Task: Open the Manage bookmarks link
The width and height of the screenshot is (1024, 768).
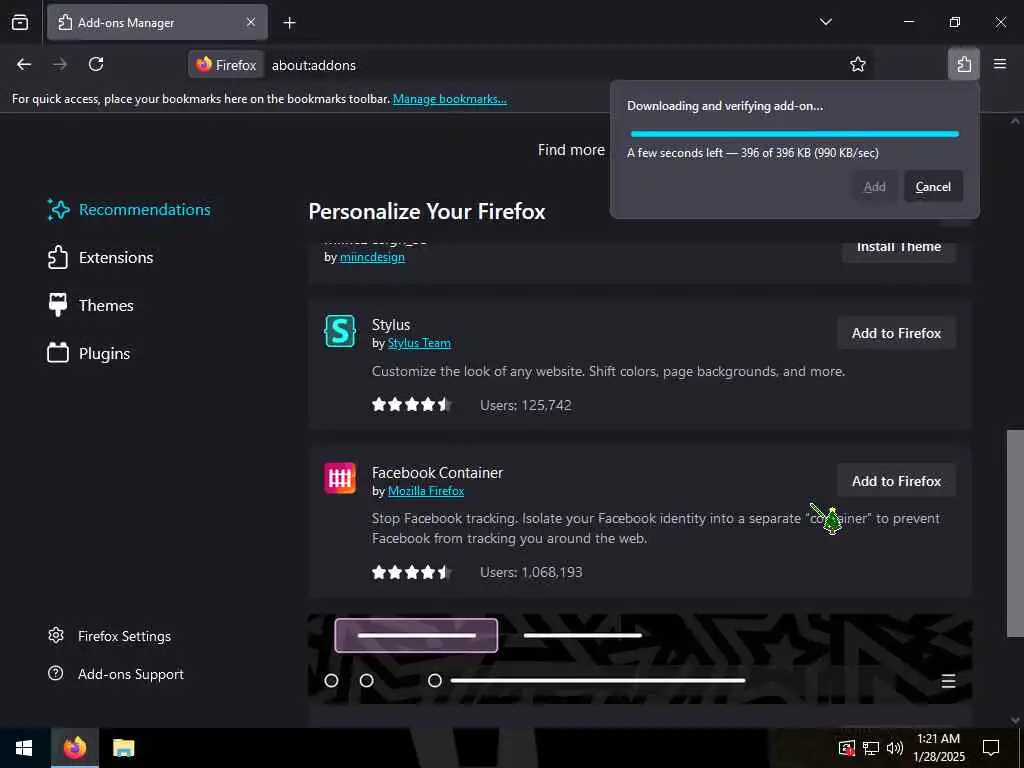Action: [x=449, y=99]
